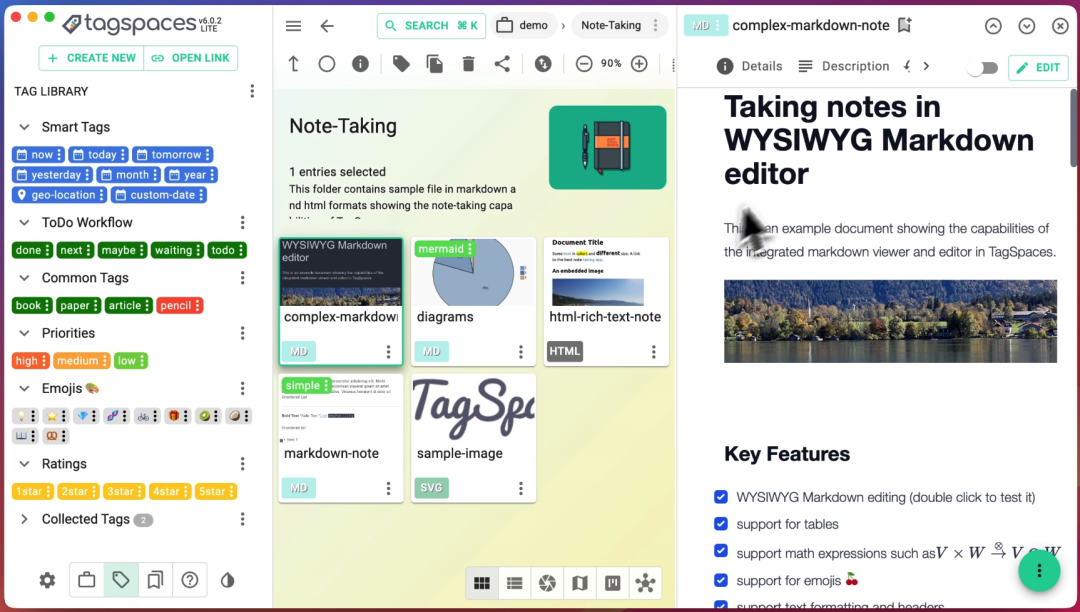Open the kanban perspective view
The image size is (1080, 612).
pos(612,583)
